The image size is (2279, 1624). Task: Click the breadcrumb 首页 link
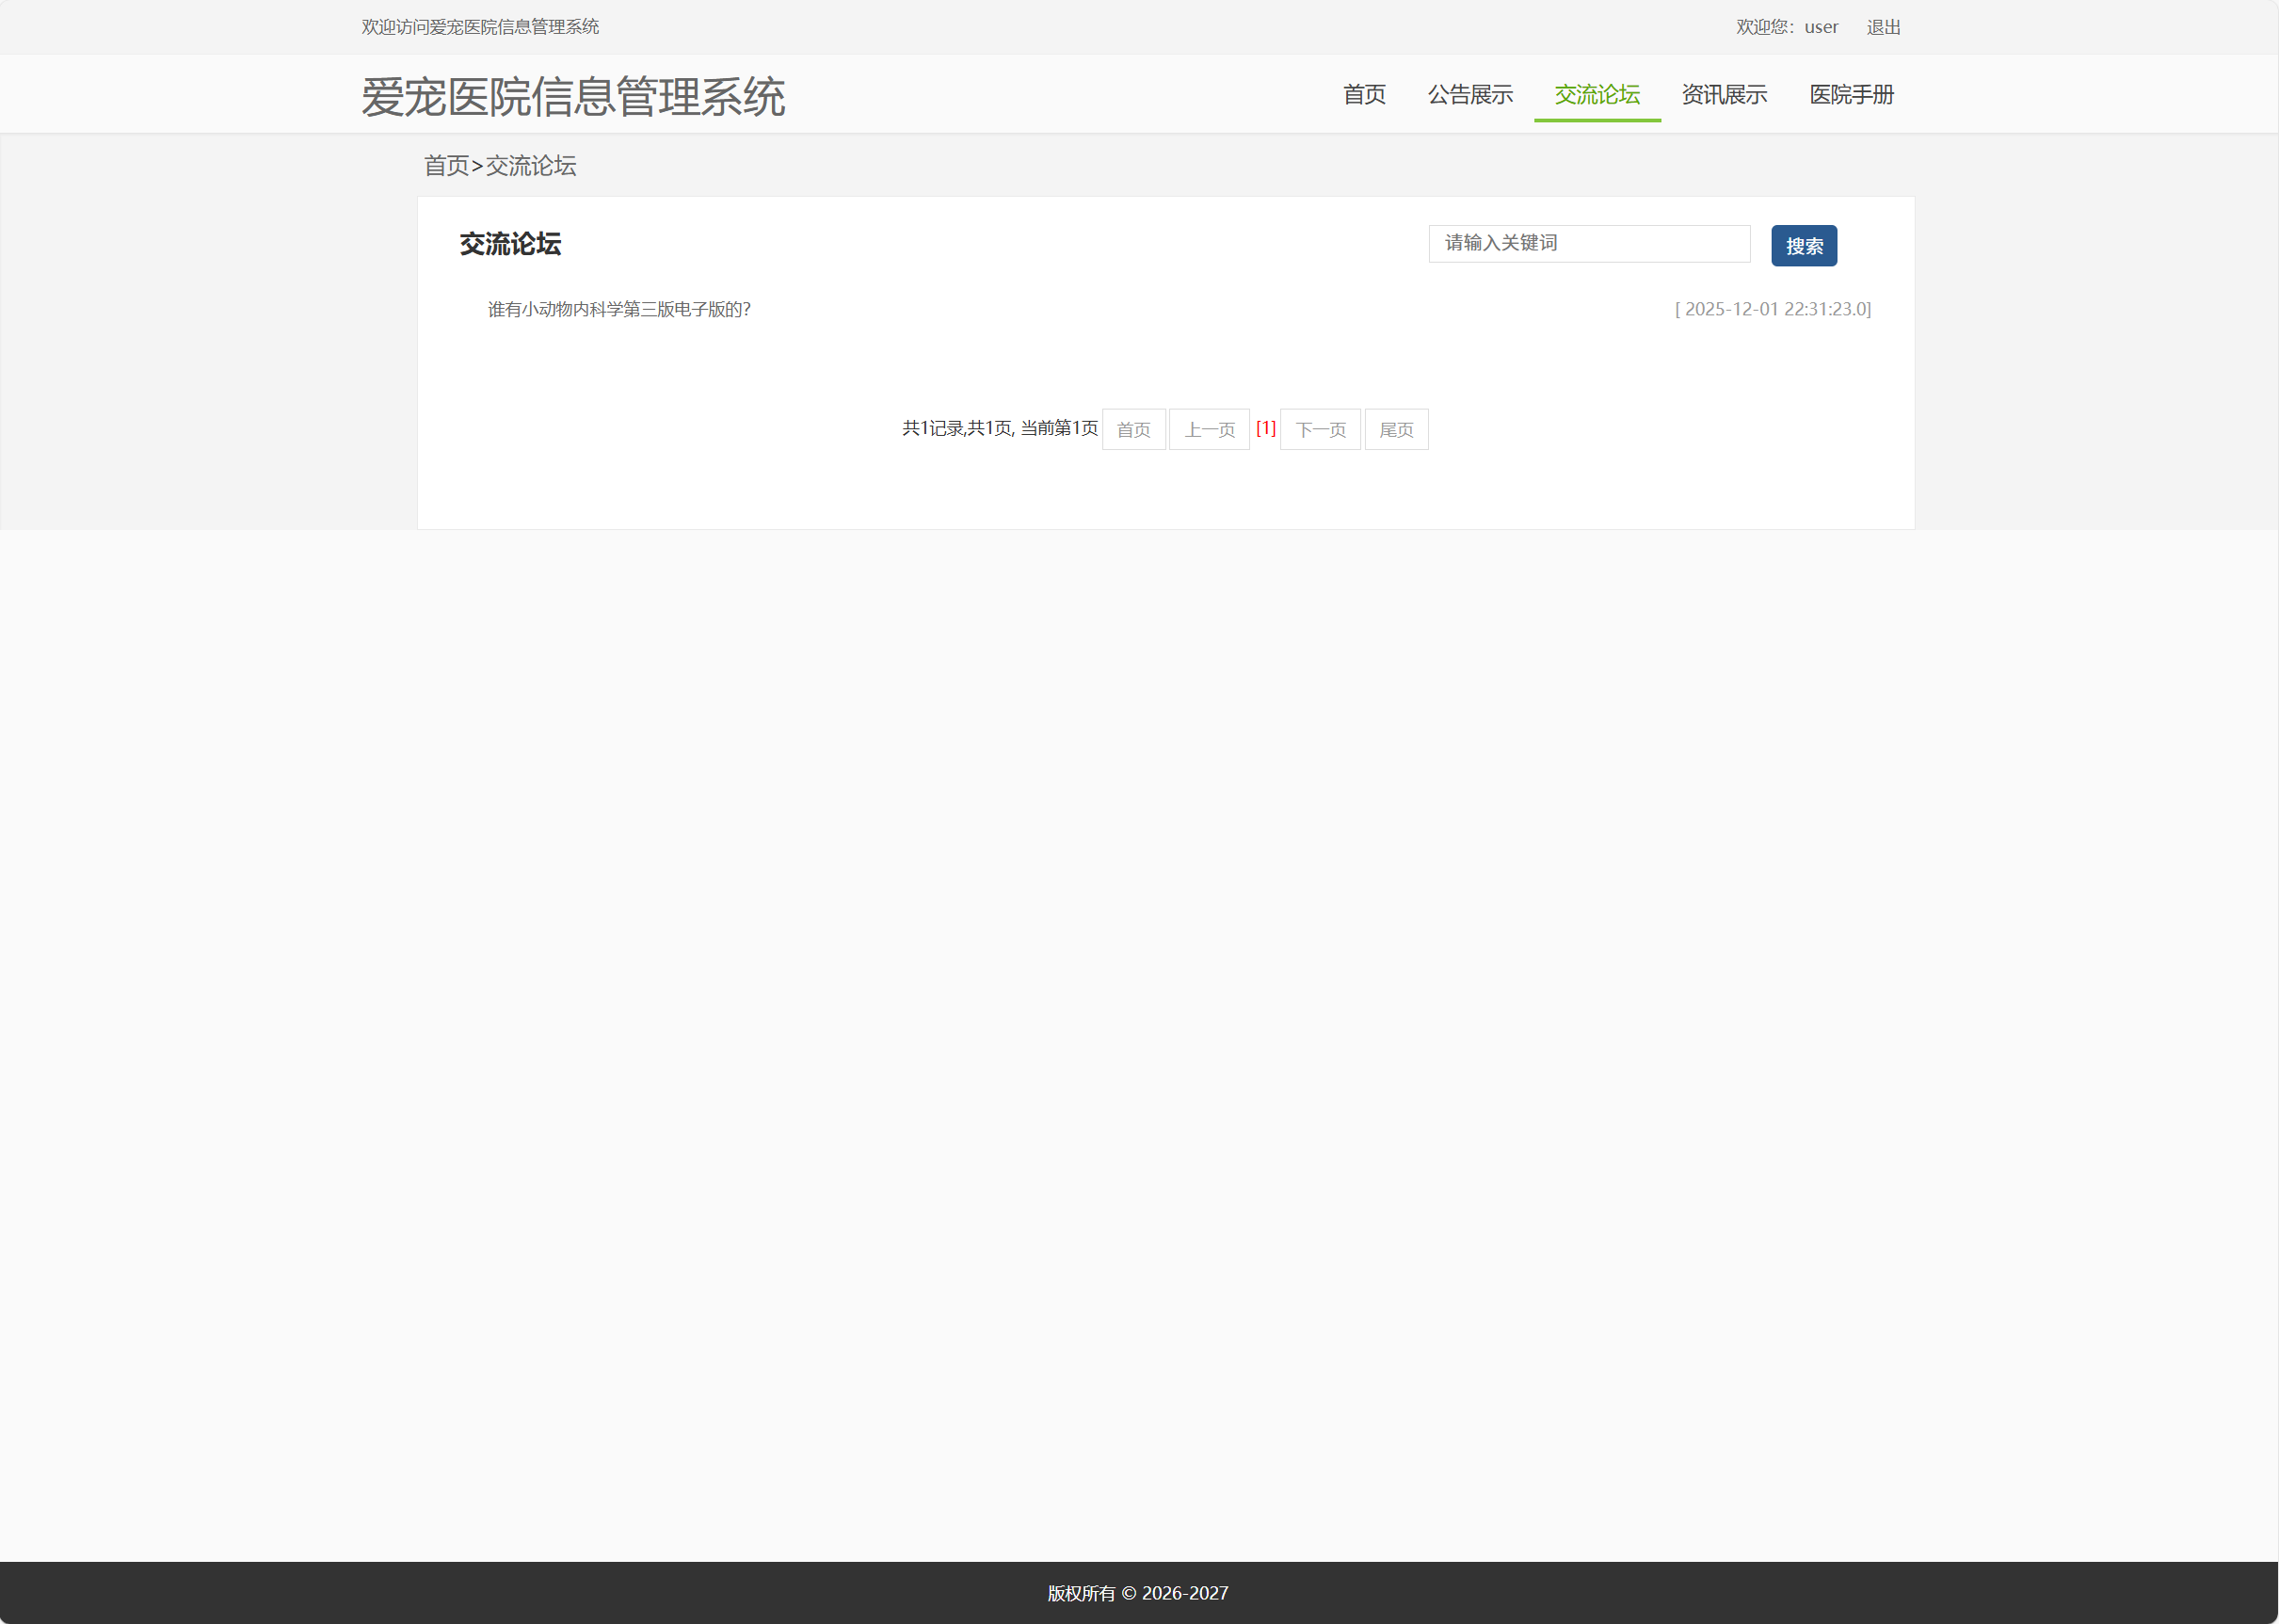pos(447,166)
